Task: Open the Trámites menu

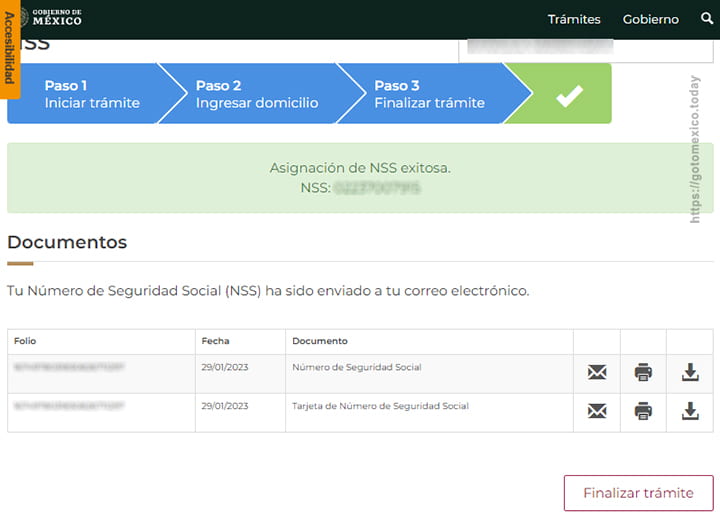Action: pos(574,19)
